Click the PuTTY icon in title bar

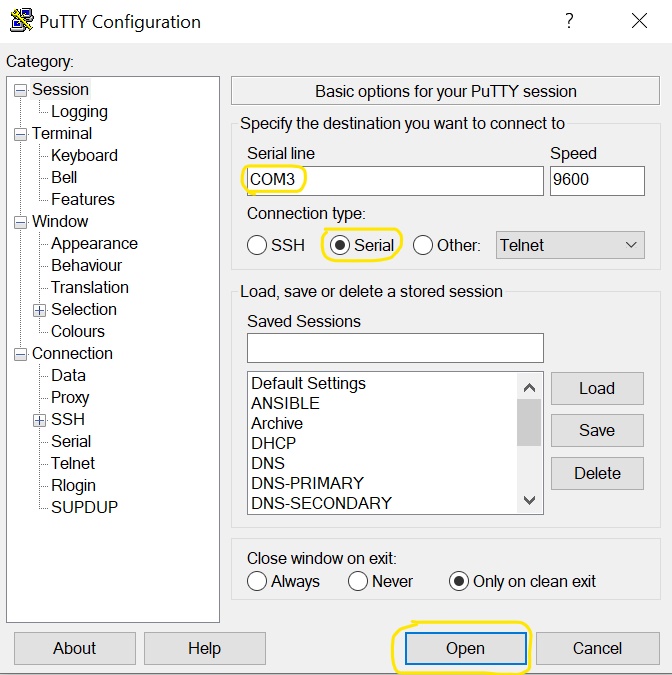tap(21, 21)
